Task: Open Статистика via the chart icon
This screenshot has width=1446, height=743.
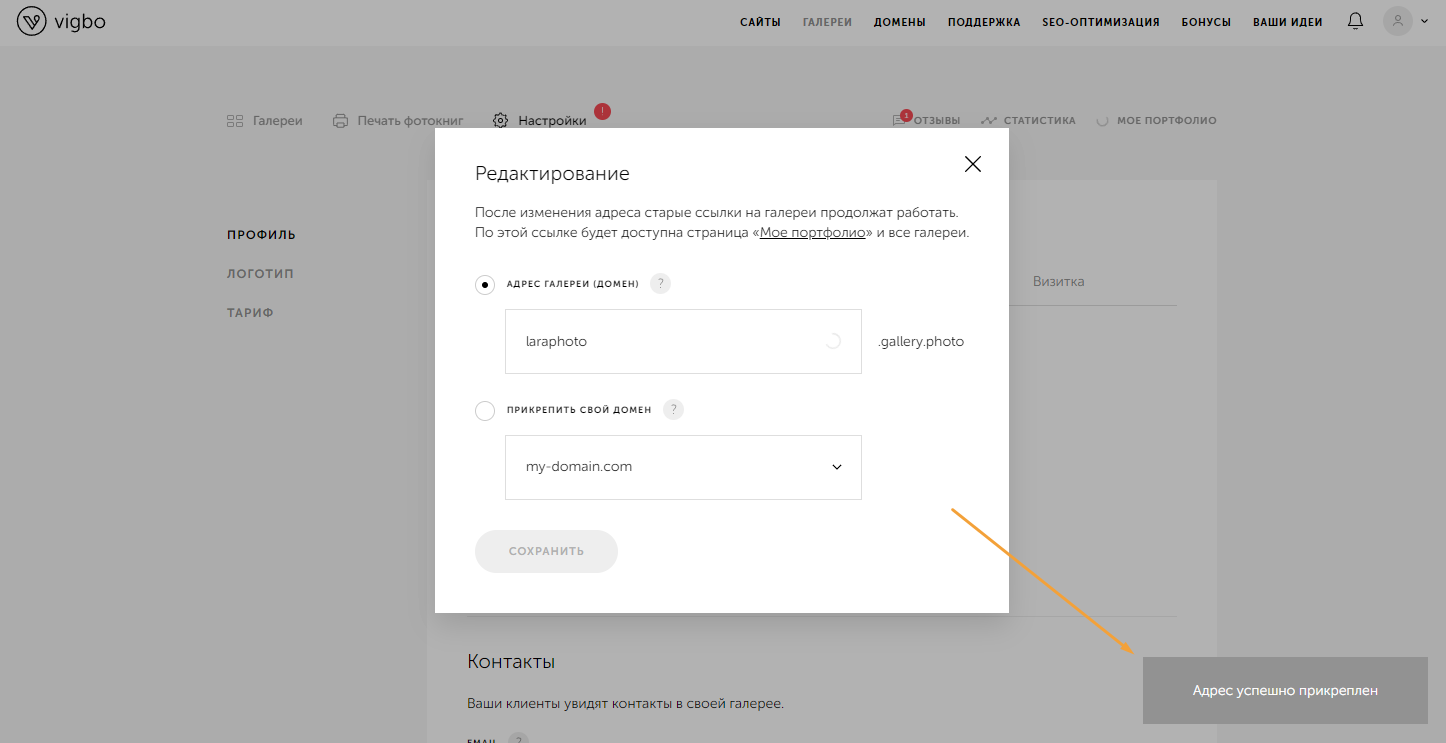Action: 989,121
